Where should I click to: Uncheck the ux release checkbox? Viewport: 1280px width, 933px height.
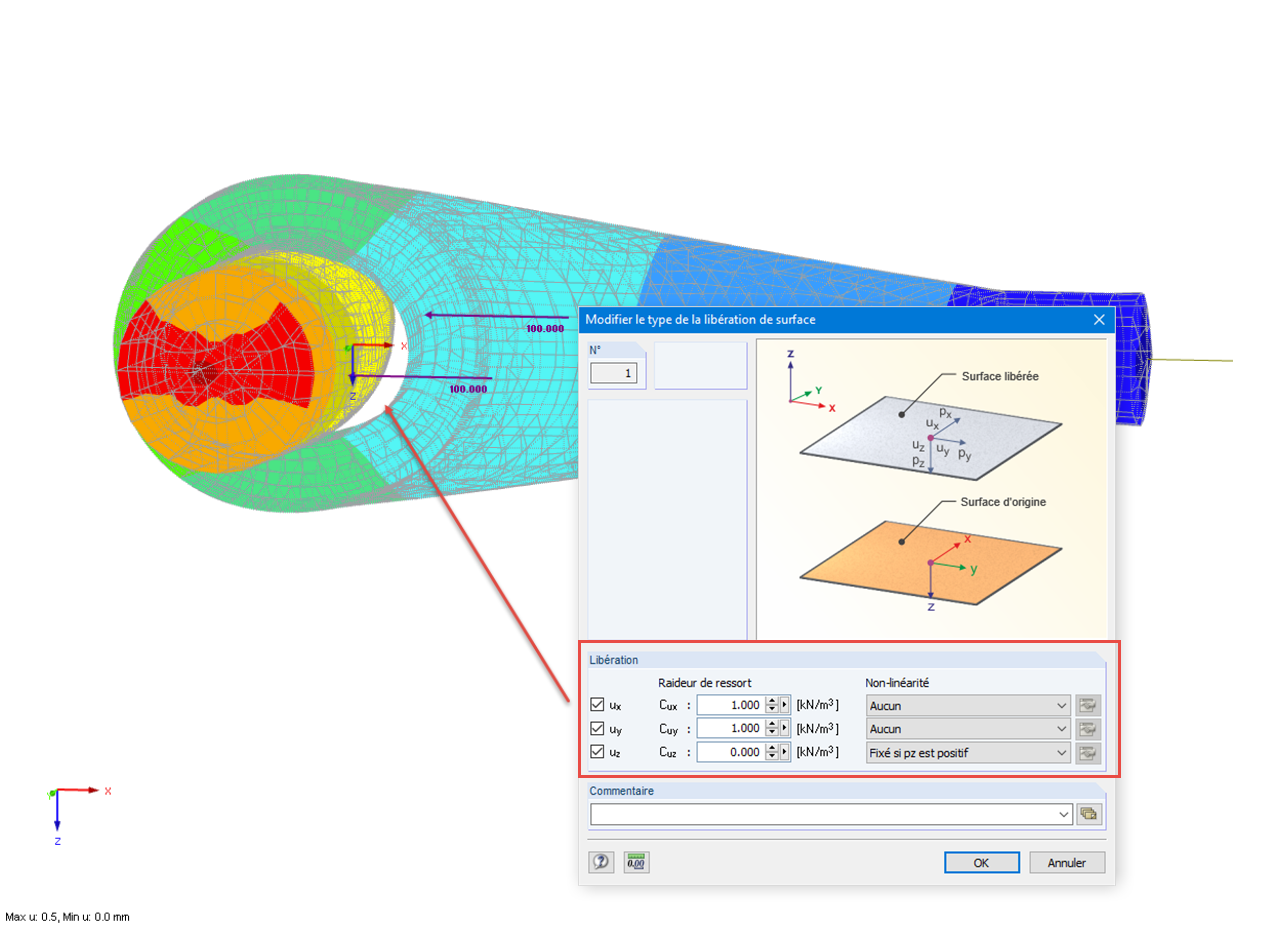(598, 705)
